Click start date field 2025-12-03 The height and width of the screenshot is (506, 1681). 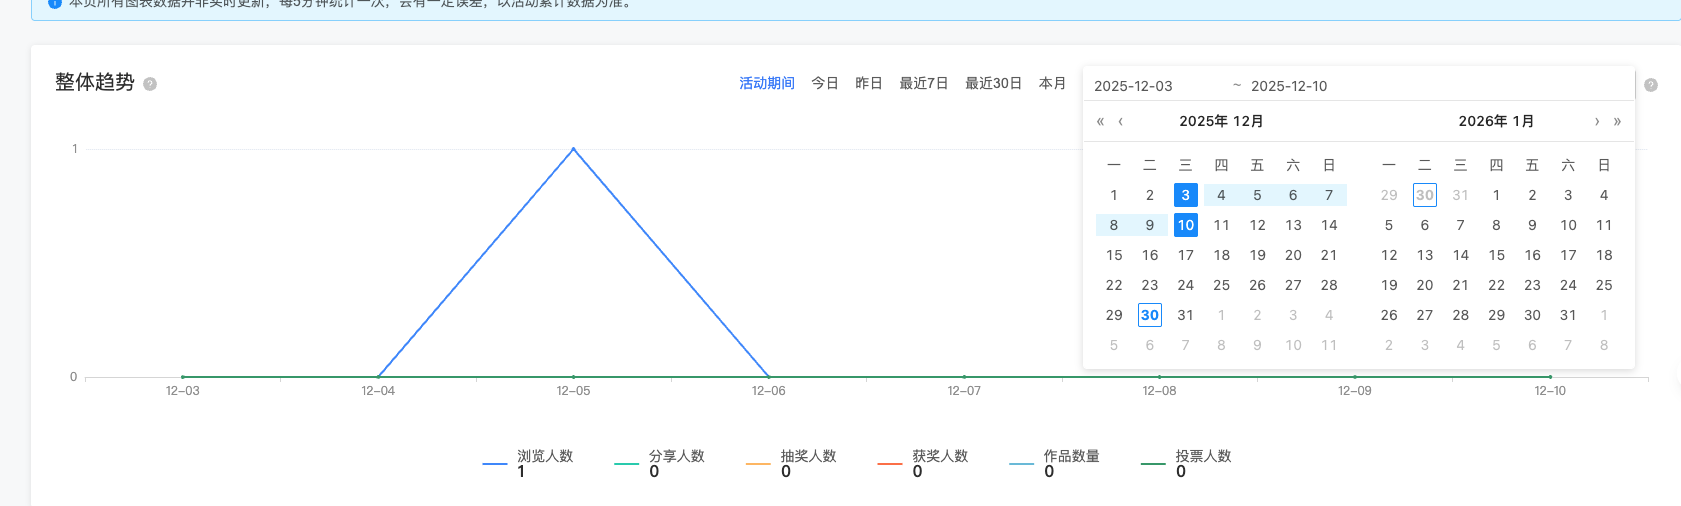tap(1133, 86)
